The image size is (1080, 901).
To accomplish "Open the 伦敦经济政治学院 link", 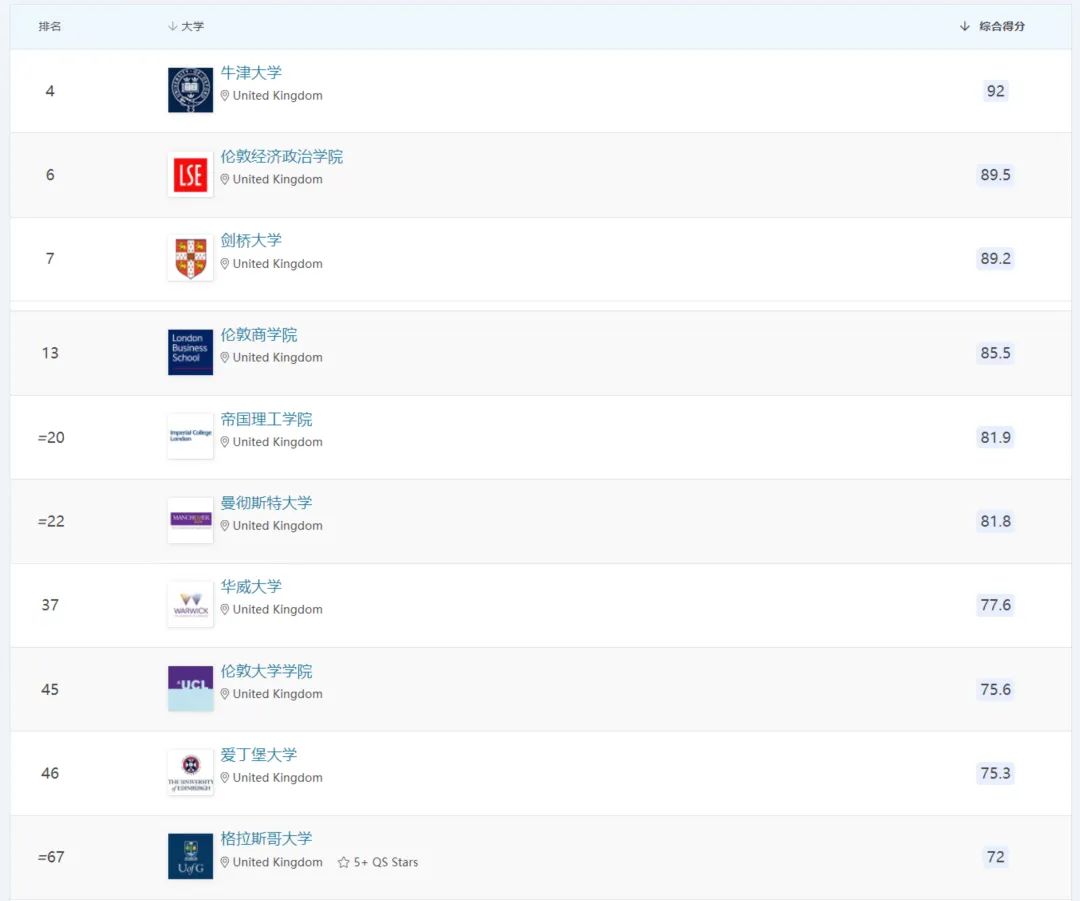I will coord(281,156).
